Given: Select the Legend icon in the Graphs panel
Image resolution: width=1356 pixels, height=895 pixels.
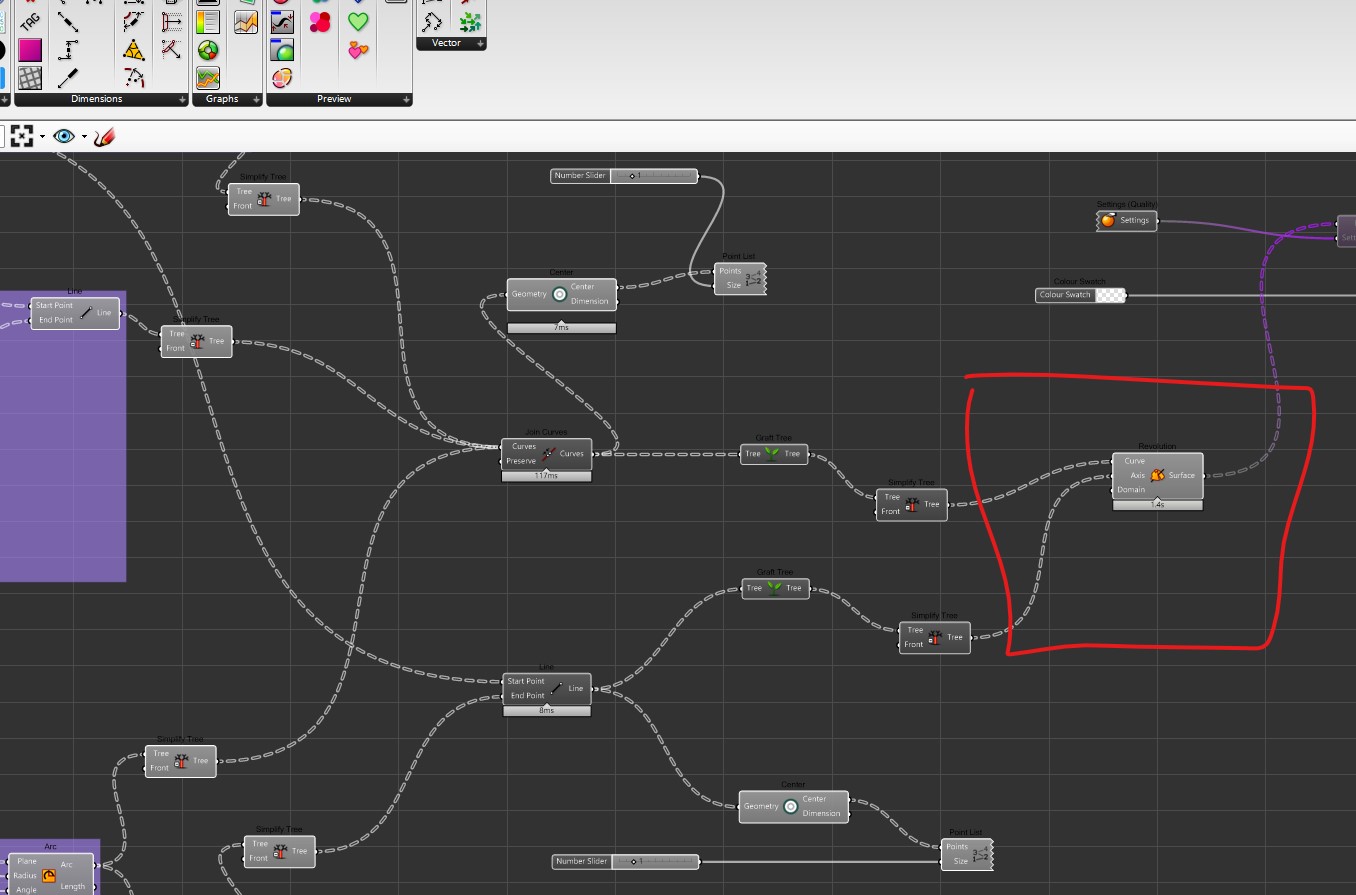Looking at the screenshot, I should [x=208, y=20].
